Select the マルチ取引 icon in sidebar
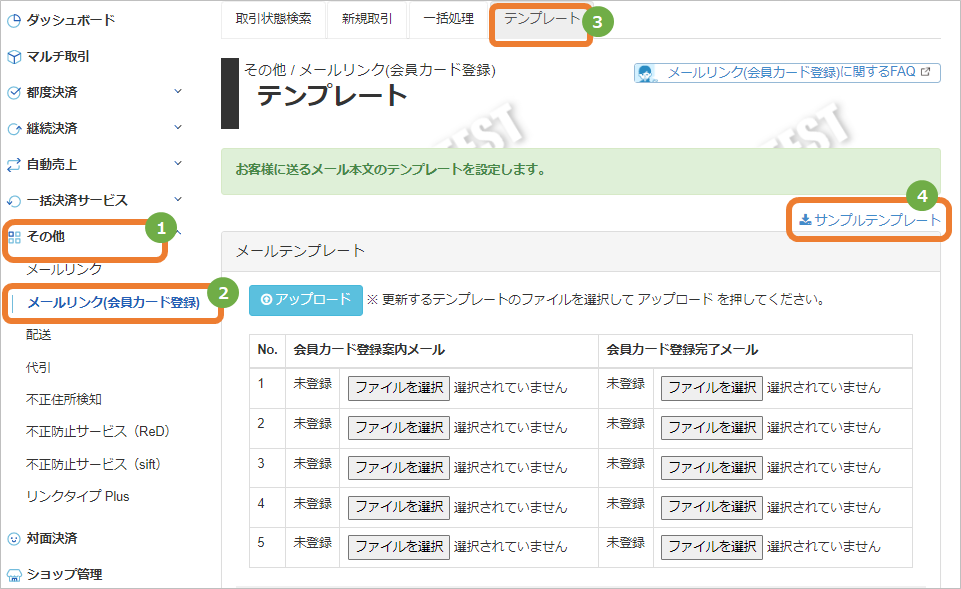Viewport: 961px width, 589px height. click(14, 55)
